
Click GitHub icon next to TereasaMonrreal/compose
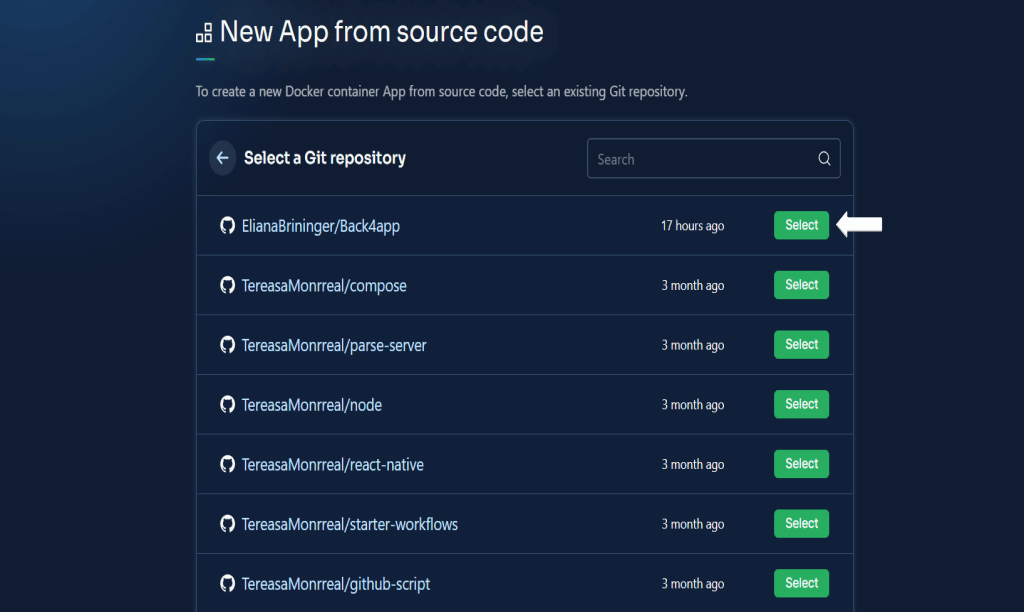tap(227, 285)
